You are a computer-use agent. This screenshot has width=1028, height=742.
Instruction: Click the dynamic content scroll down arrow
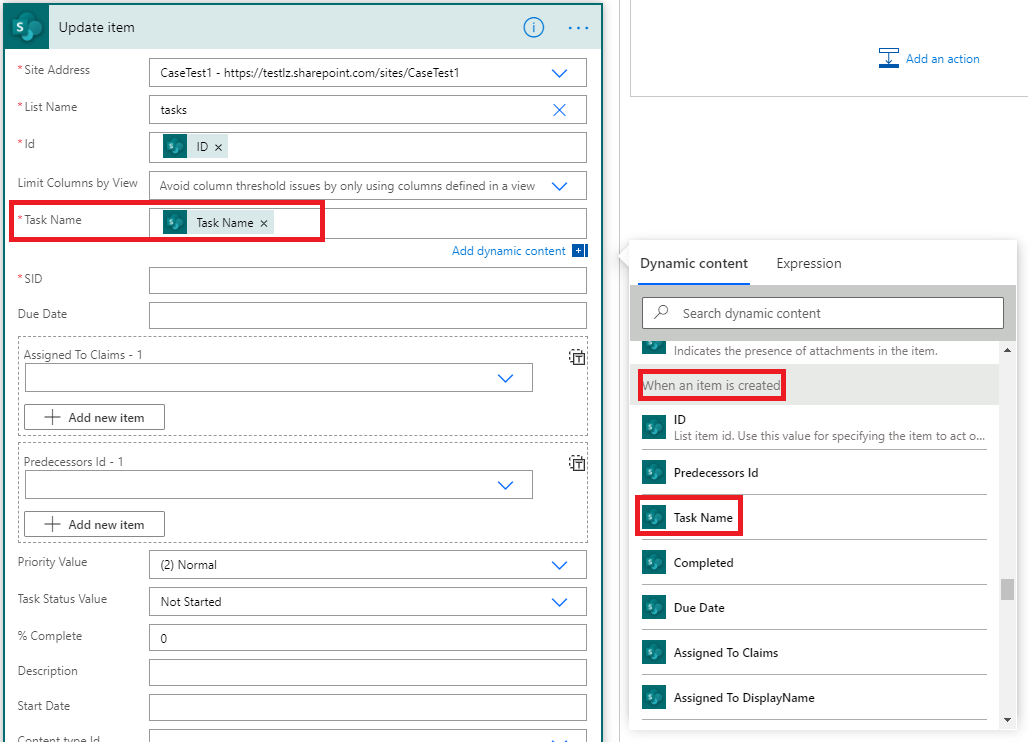click(x=1007, y=720)
